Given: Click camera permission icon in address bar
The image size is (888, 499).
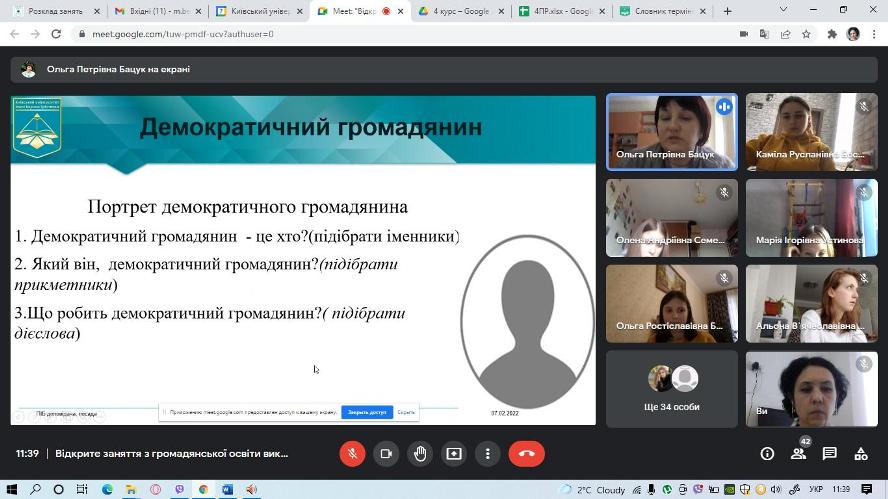Looking at the screenshot, I should tap(744, 34).
